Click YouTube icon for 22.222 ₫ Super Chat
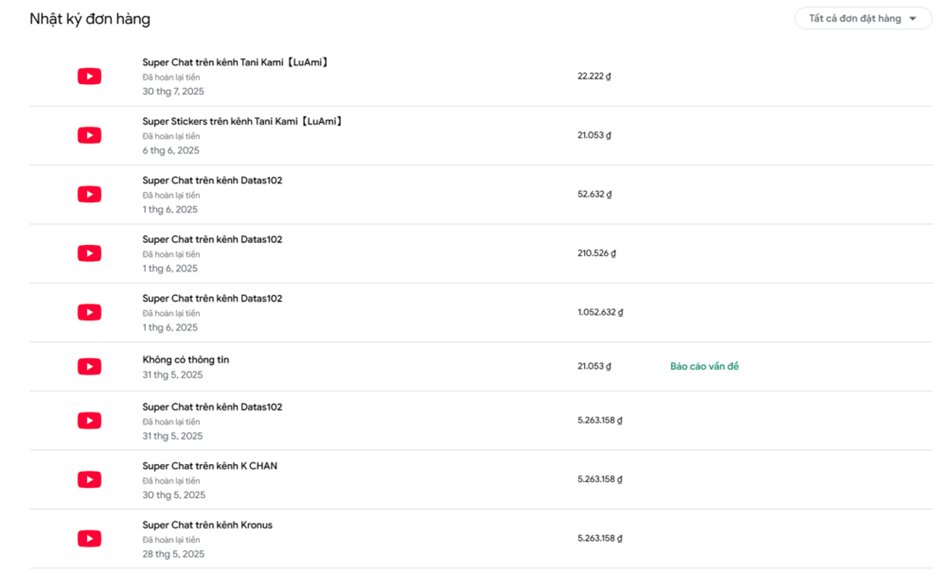Image resolution: width=940 pixels, height=571 pixels. tap(89, 76)
